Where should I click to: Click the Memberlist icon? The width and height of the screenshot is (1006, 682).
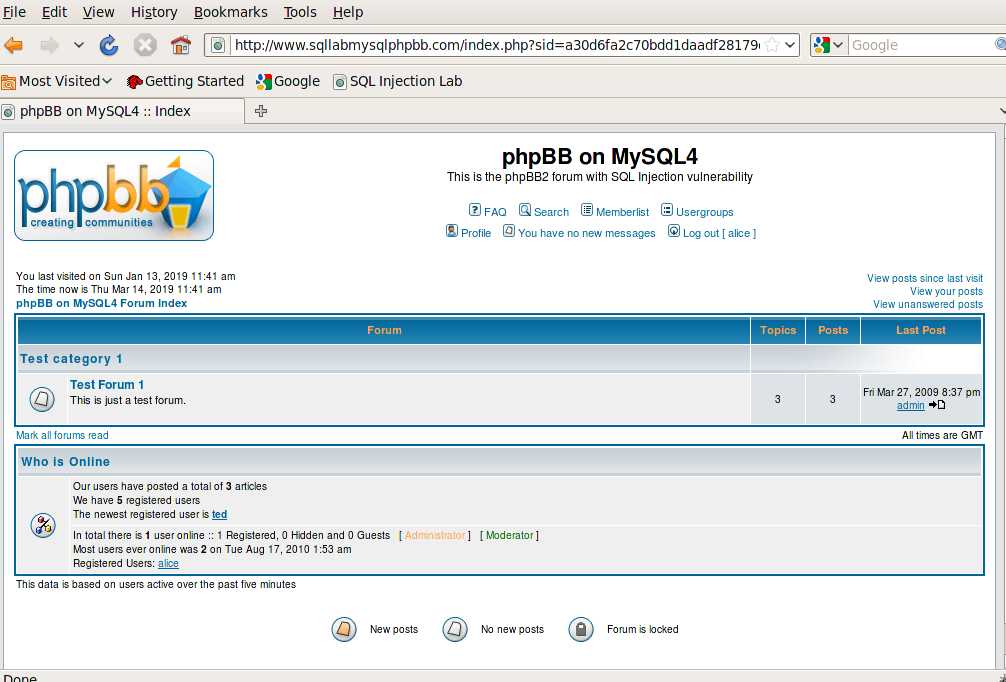pyautogui.click(x=586, y=210)
